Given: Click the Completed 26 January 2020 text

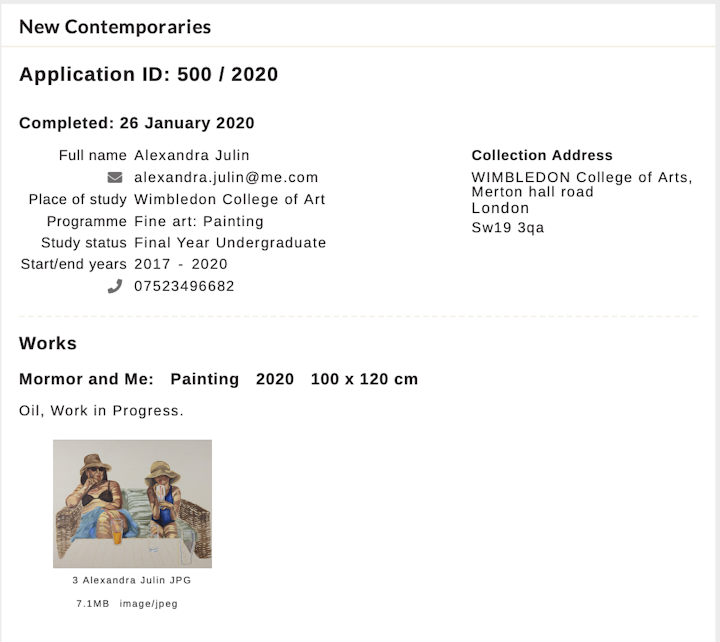Looking at the screenshot, I should 137,124.
